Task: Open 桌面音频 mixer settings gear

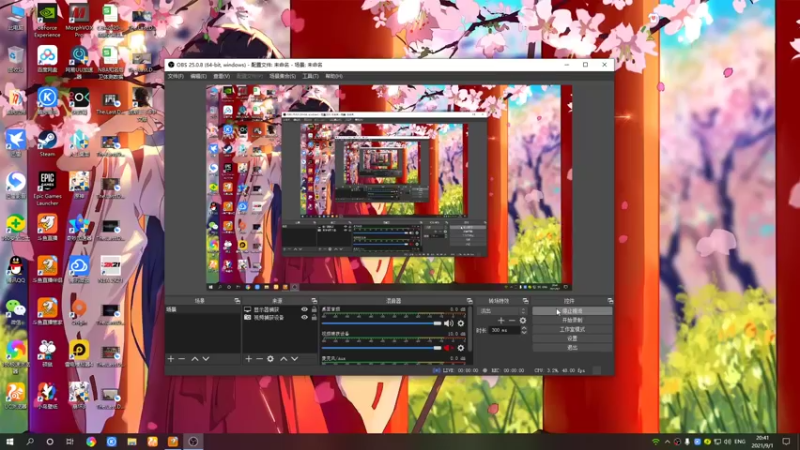Action: click(x=461, y=323)
